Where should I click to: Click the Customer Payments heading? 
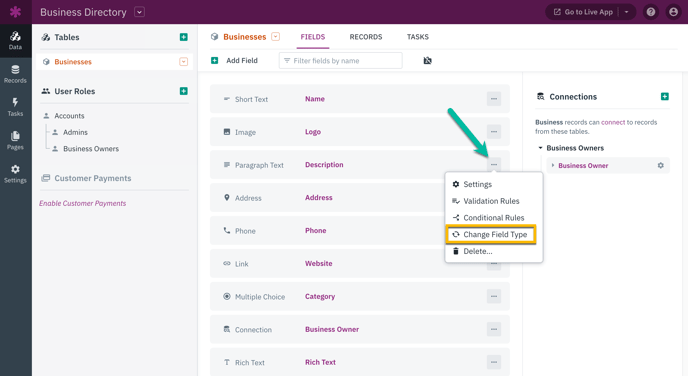pyautogui.click(x=93, y=178)
